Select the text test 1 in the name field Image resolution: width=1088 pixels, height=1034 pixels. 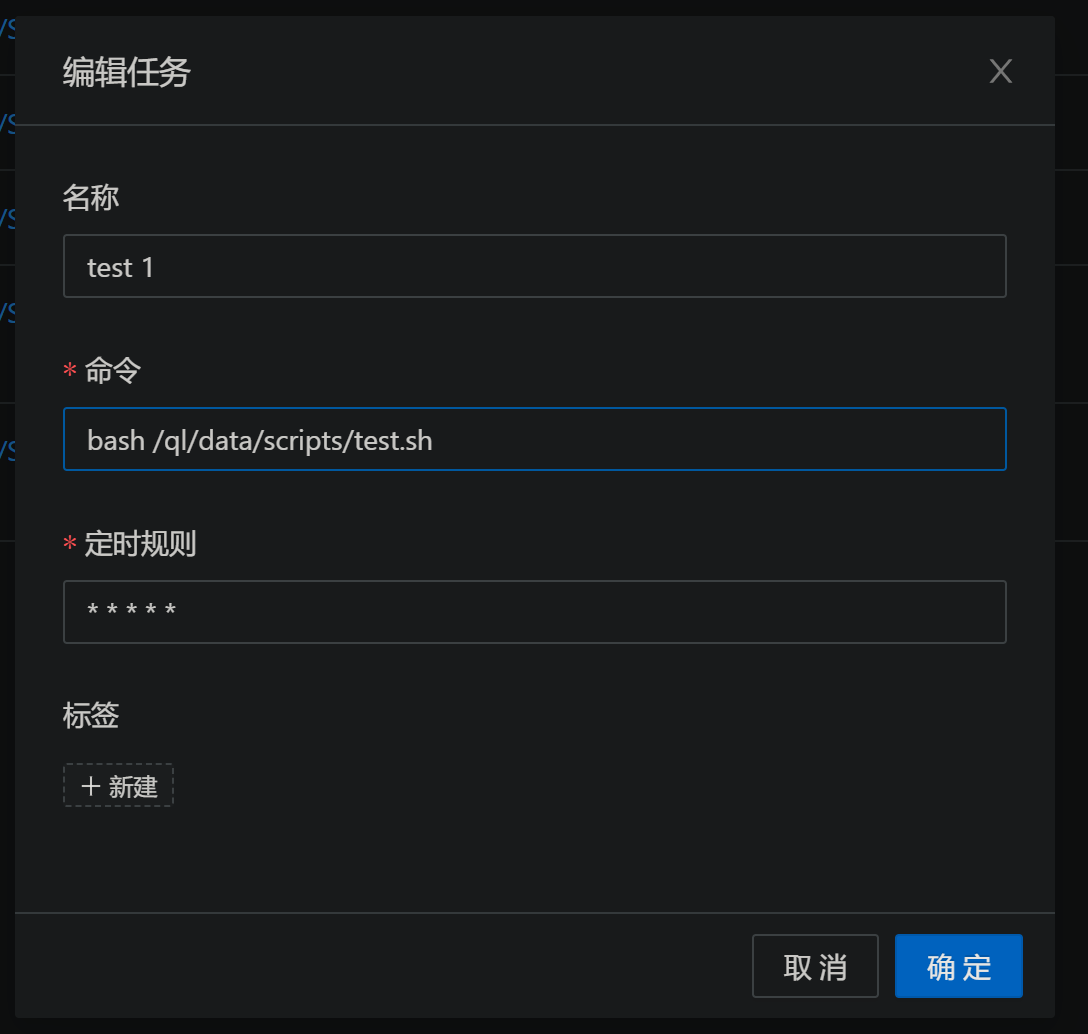pyautogui.click(x=121, y=266)
